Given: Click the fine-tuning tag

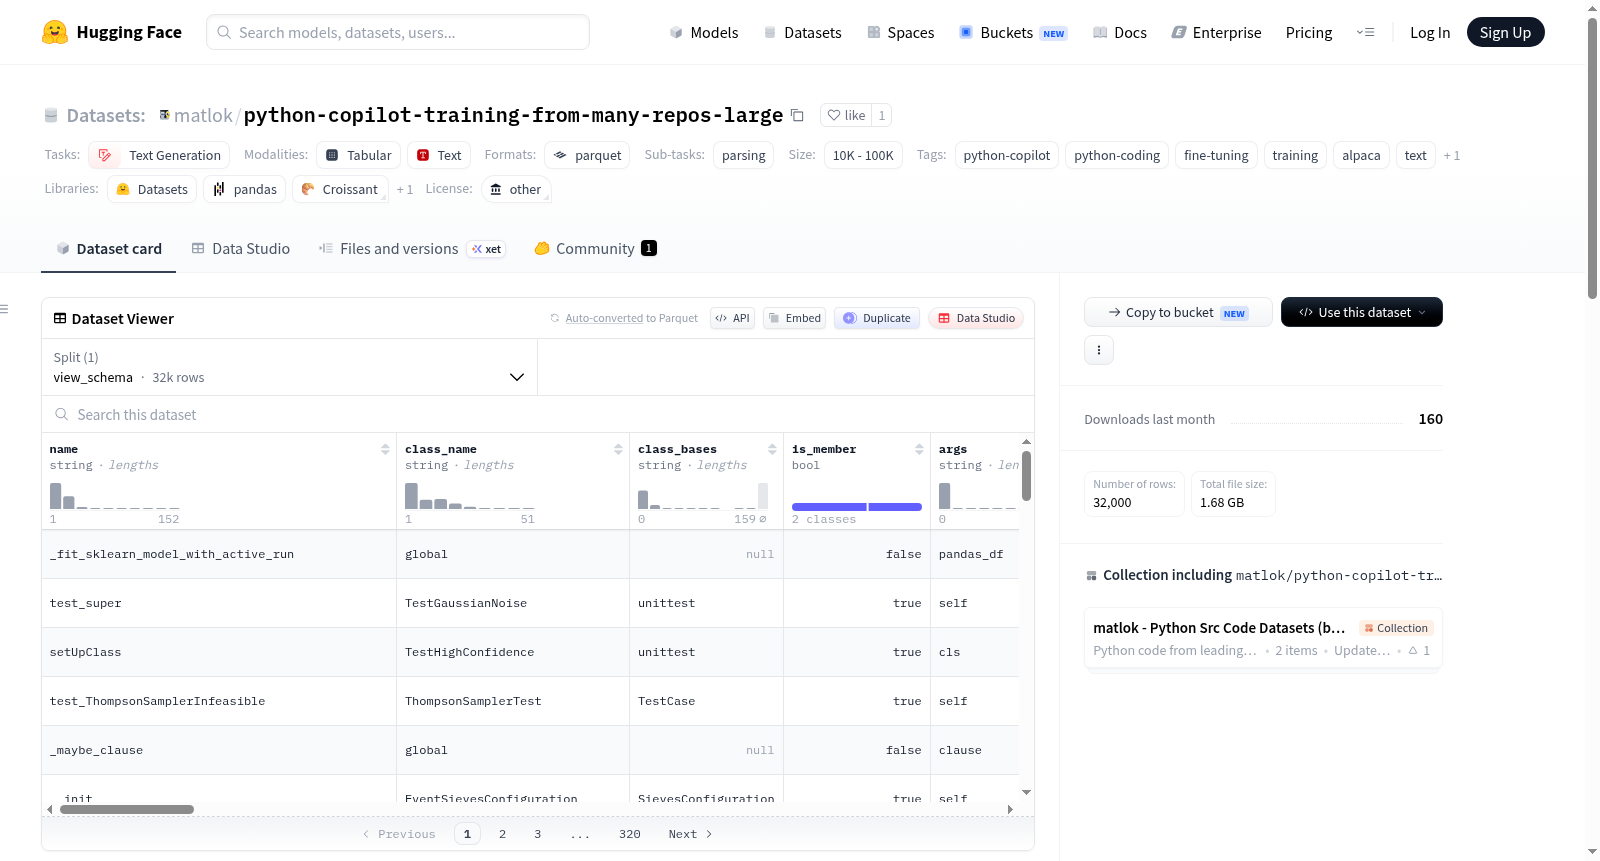Looking at the screenshot, I should click(1216, 155).
